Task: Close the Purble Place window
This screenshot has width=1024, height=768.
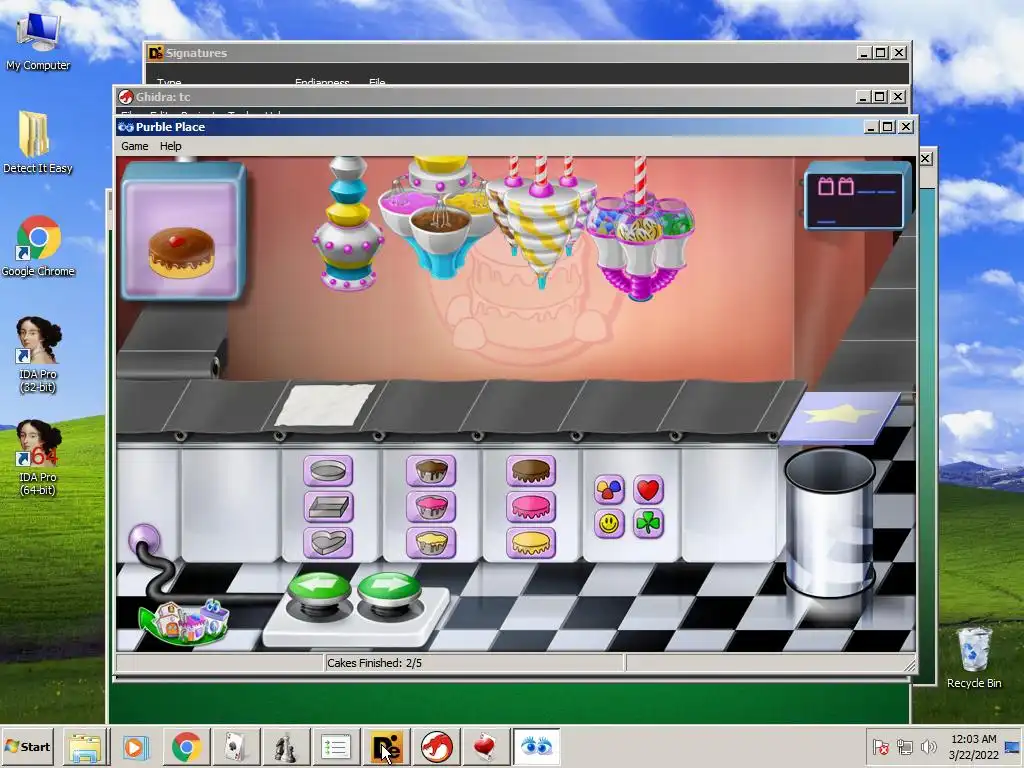Action: tap(906, 127)
